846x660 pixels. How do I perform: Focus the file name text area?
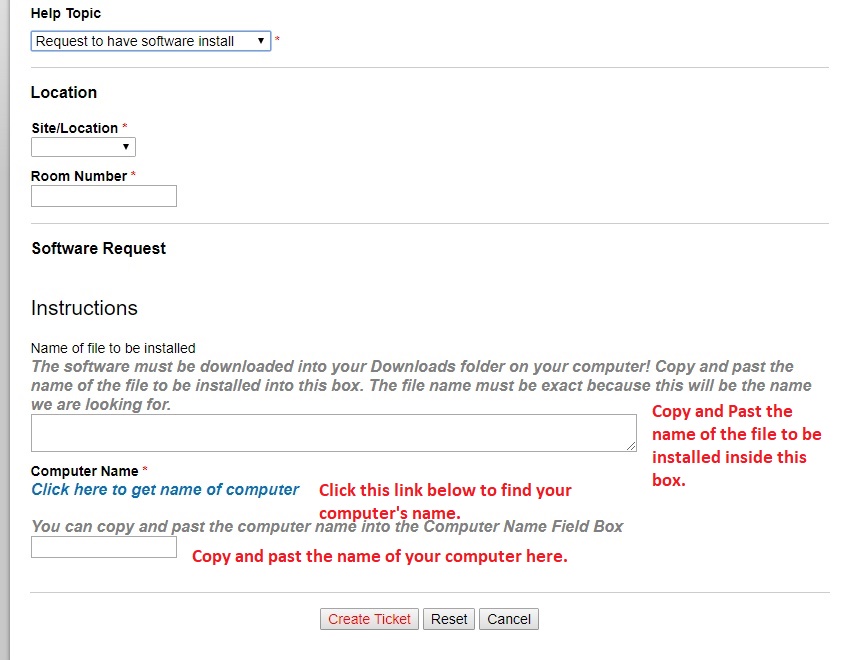click(x=333, y=433)
